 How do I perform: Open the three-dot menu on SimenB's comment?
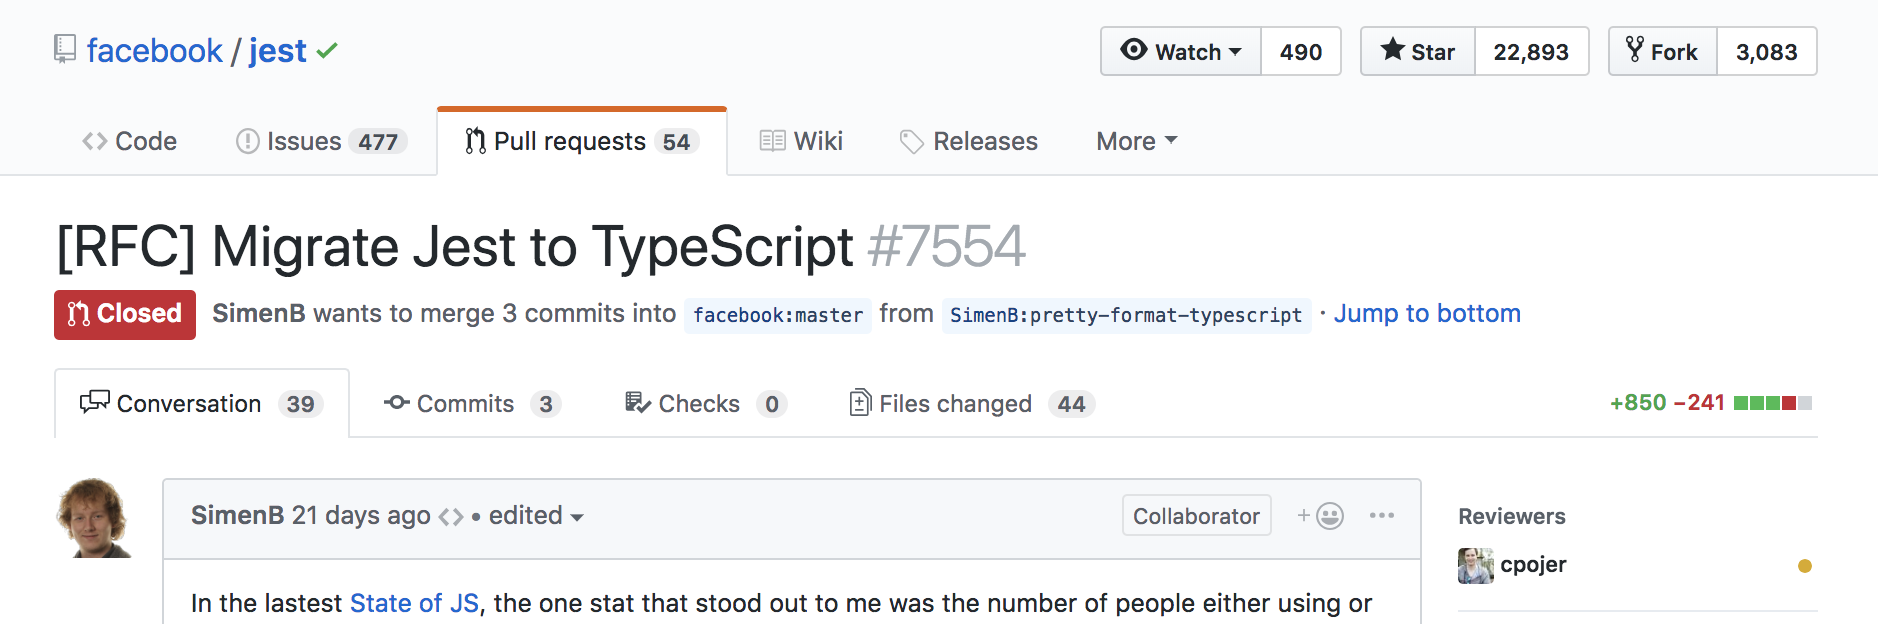1382,516
